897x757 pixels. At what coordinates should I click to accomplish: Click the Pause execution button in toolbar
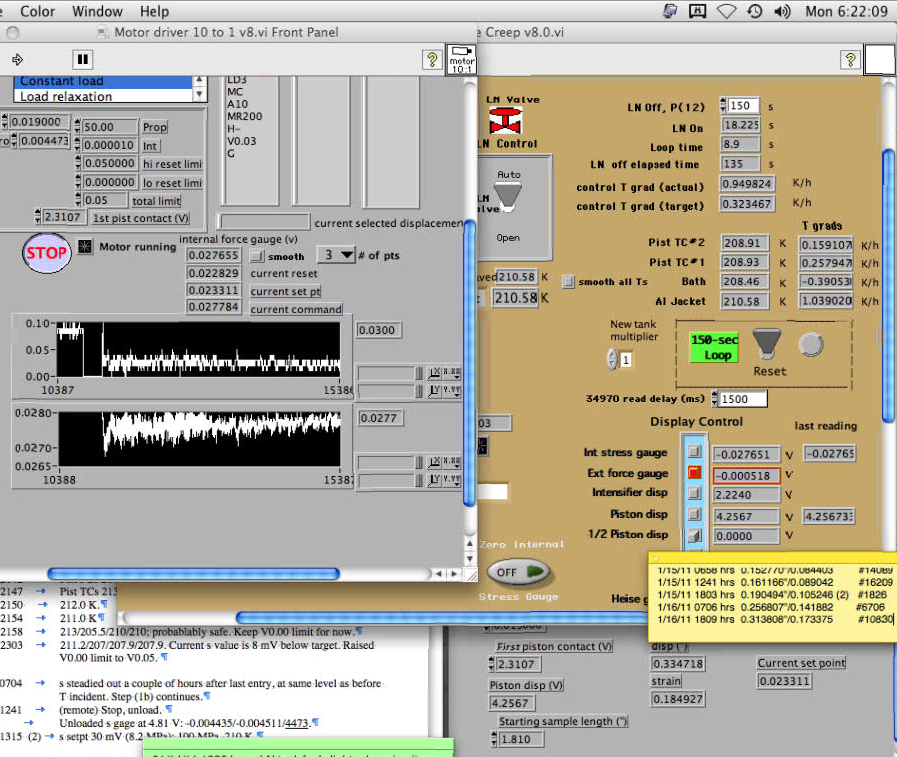(x=83, y=60)
